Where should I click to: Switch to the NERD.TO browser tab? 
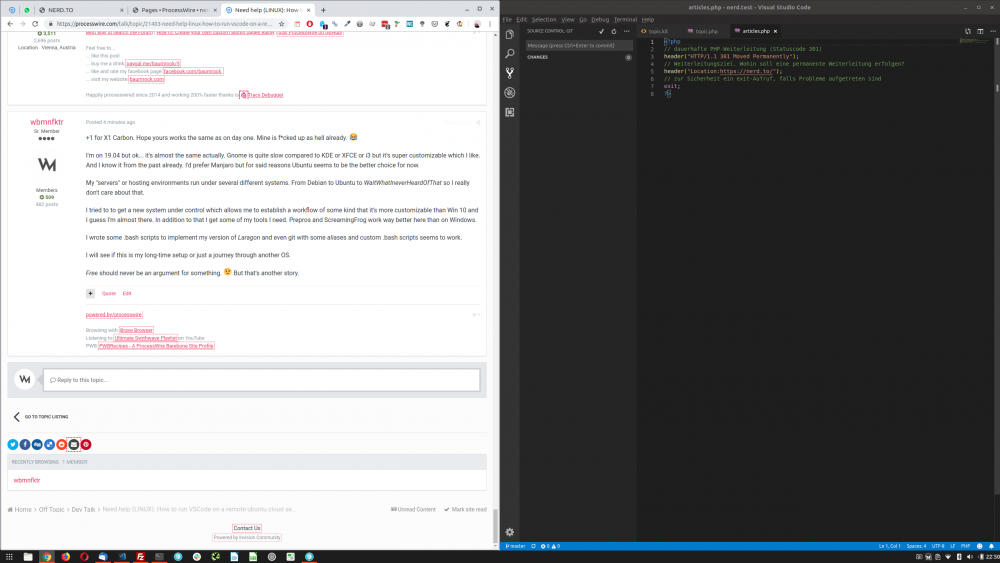[x=80, y=10]
